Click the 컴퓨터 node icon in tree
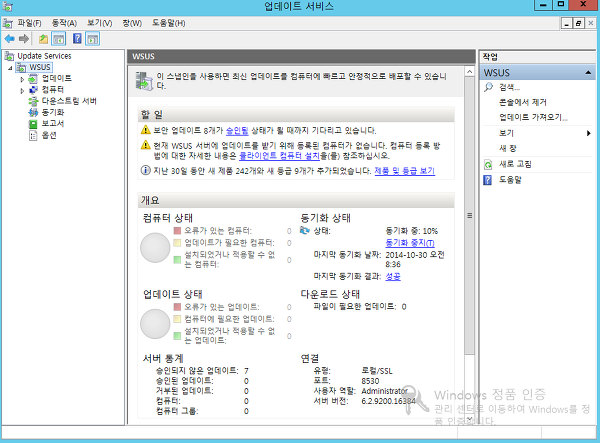The height and width of the screenshot is (443, 600). (33, 90)
